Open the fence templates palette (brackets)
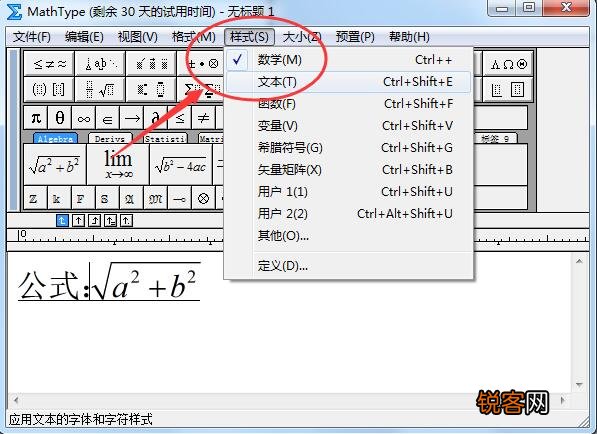 point(49,89)
